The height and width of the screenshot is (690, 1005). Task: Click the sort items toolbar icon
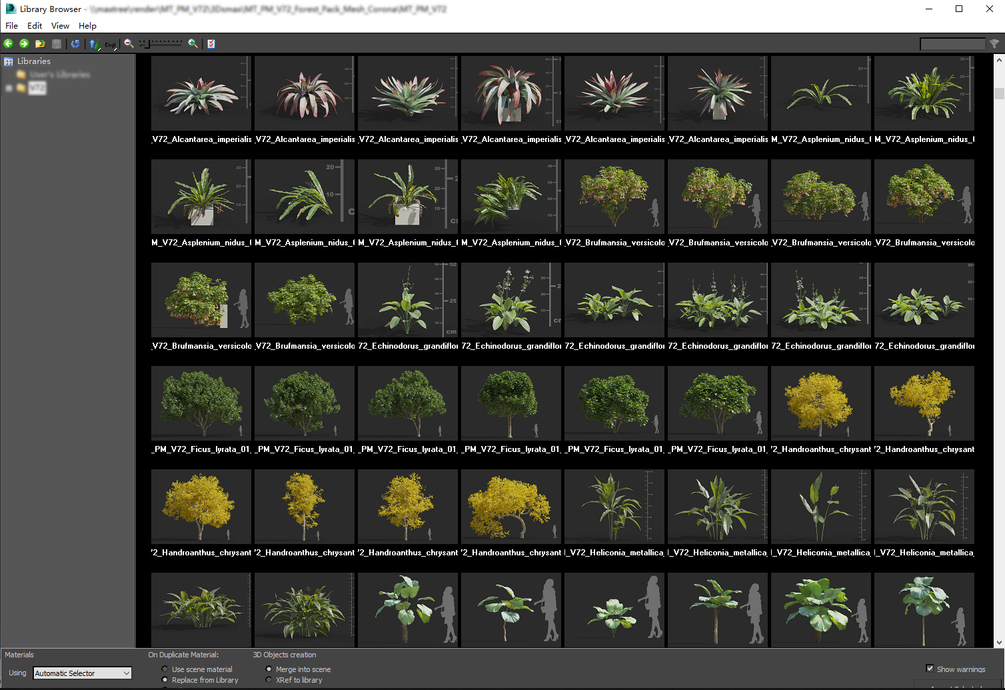pos(93,43)
